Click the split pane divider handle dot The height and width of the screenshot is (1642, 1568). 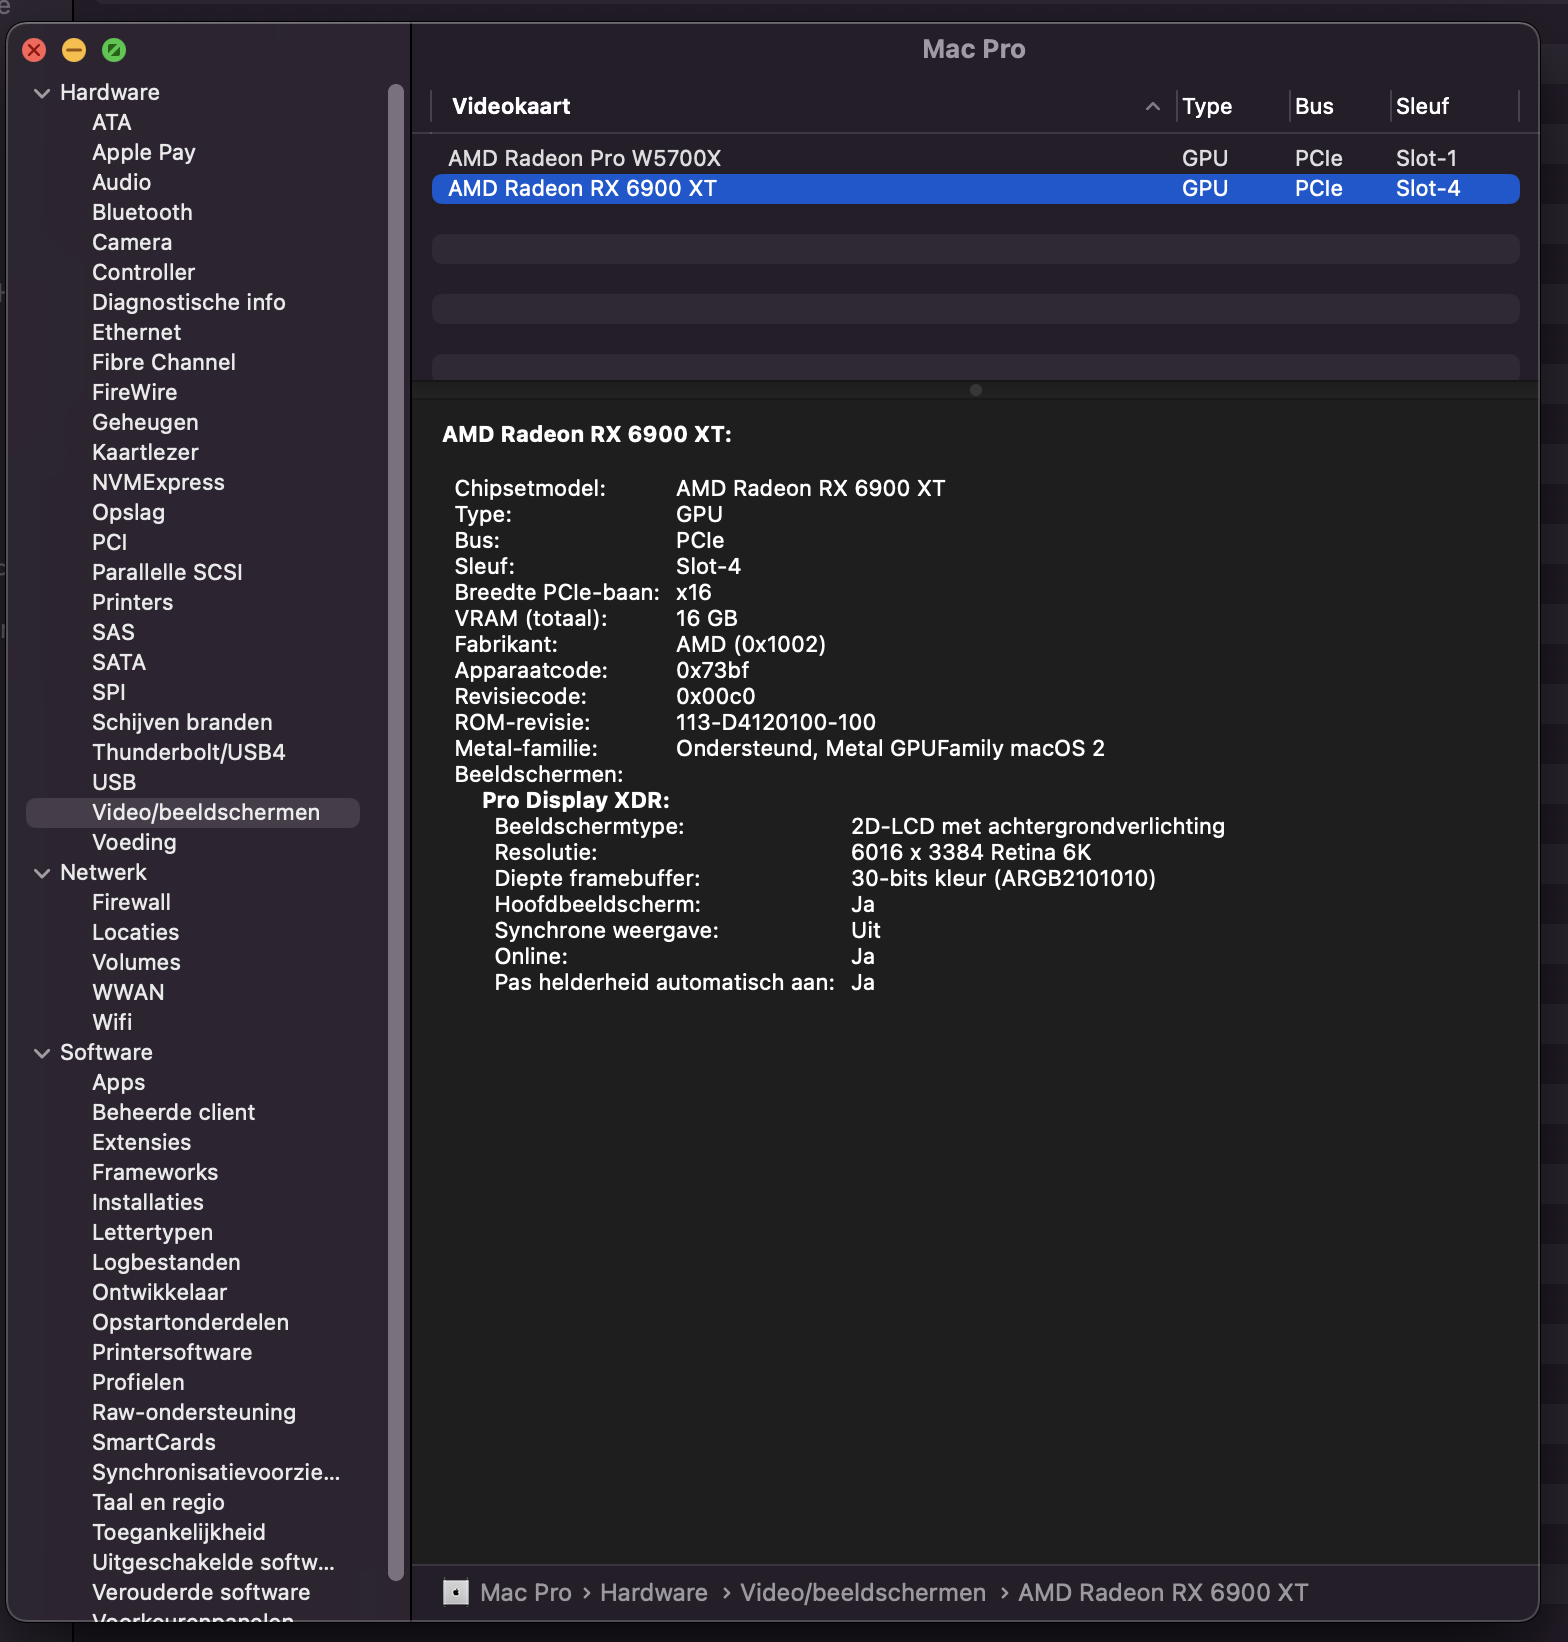(x=976, y=390)
